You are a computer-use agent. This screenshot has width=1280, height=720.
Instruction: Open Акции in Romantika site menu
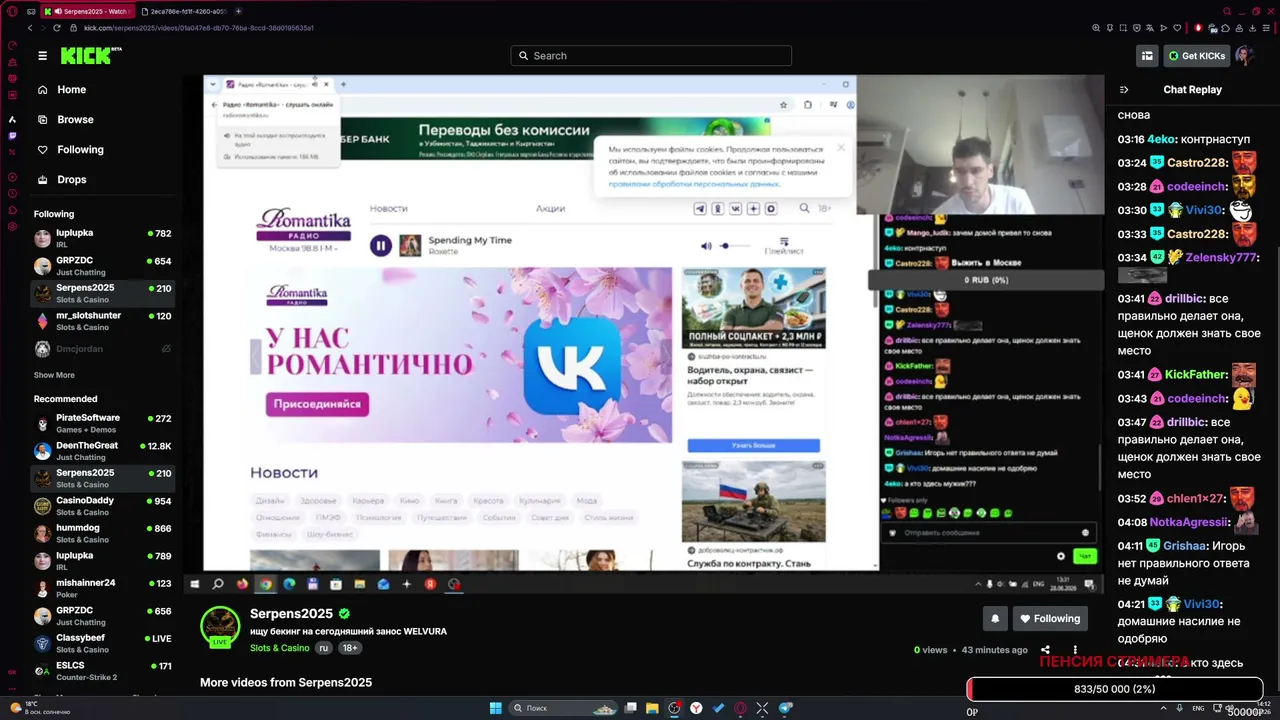(x=550, y=208)
